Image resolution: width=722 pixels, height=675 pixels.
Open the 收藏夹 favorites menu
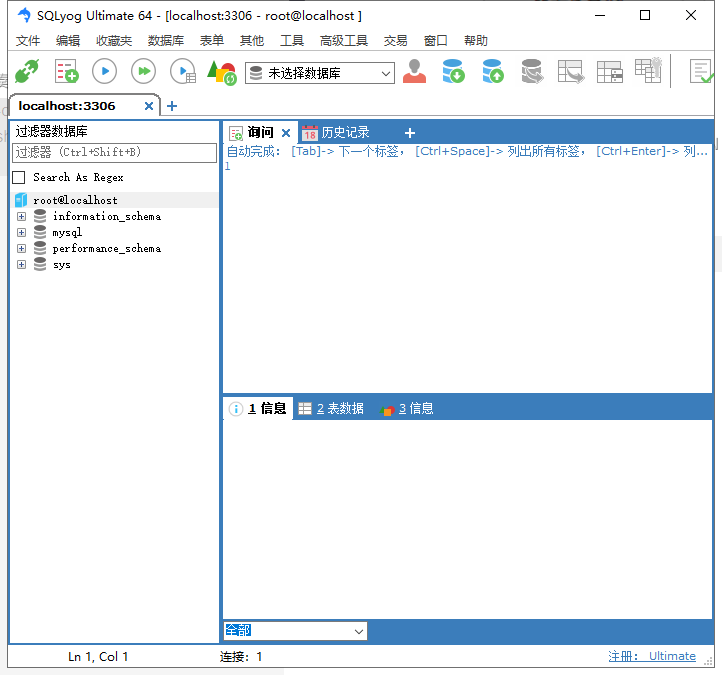[x=114, y=41]
